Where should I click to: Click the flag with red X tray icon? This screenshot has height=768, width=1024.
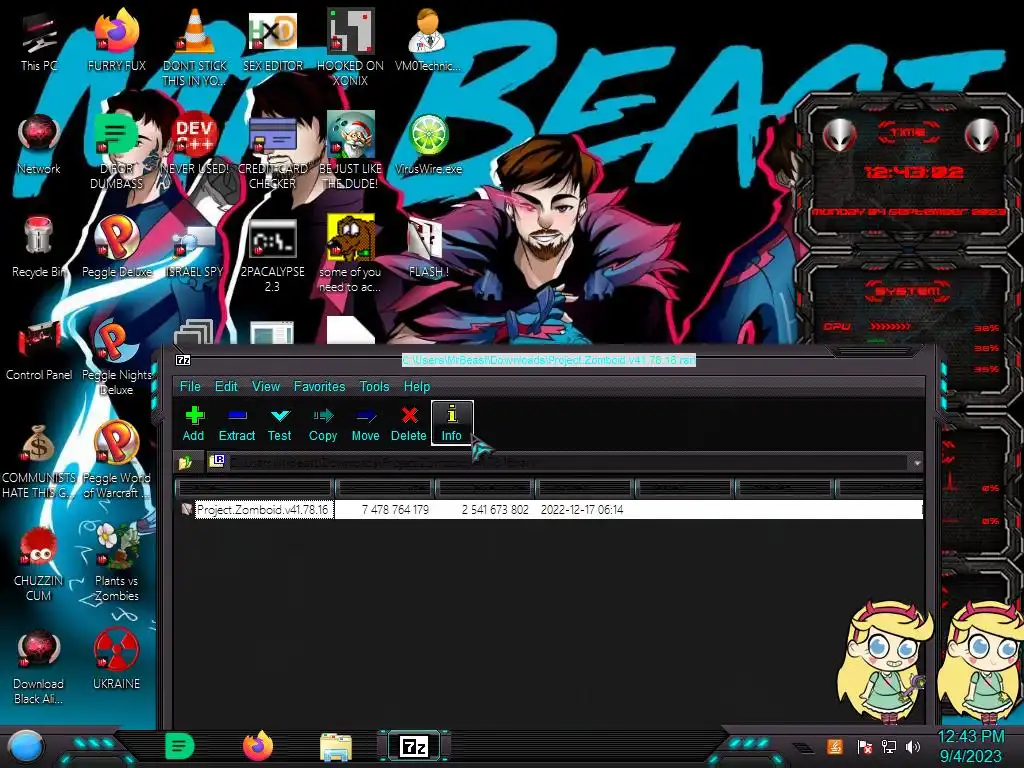click(x=865, y=746)
